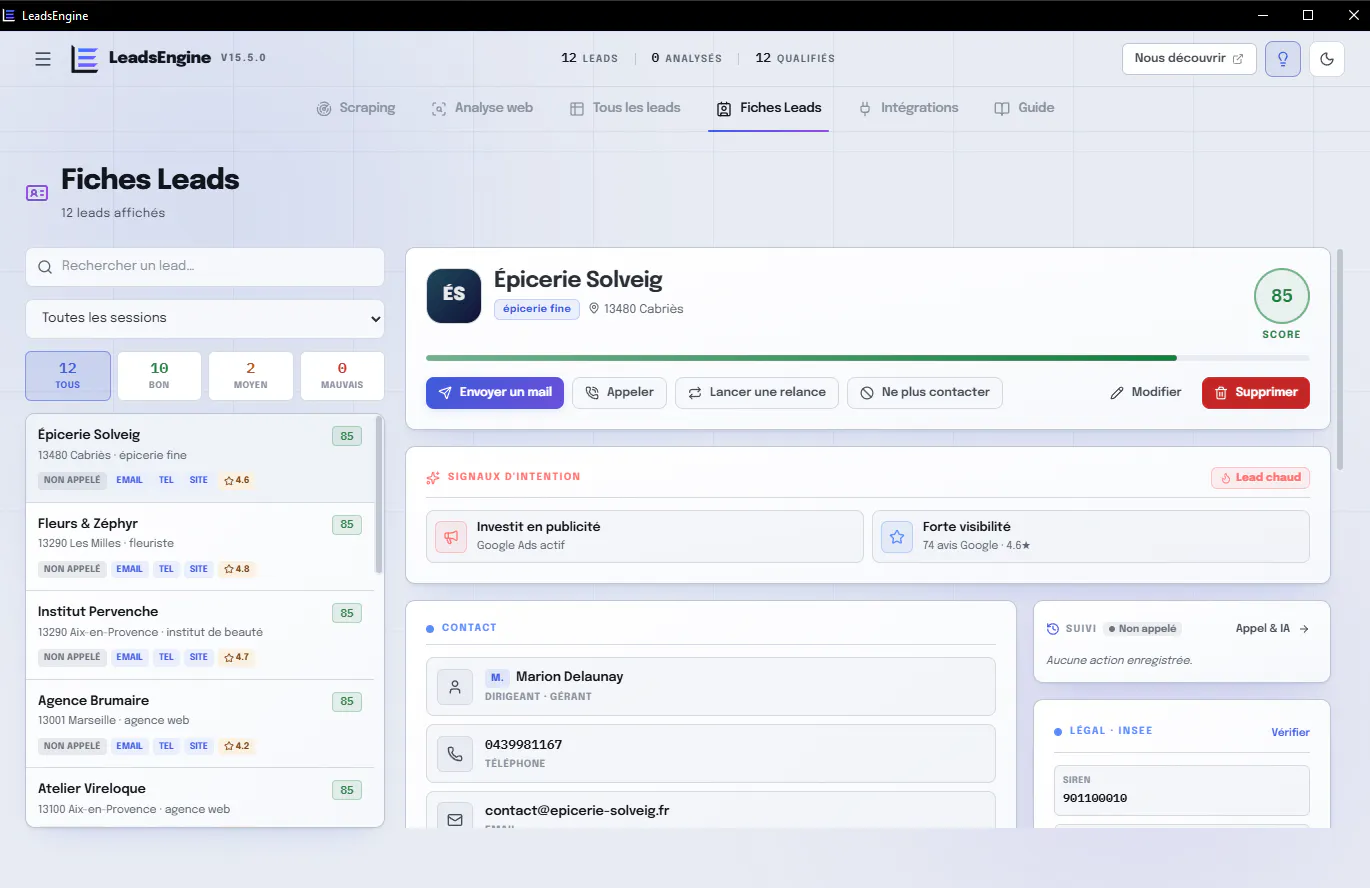Click the 4.2 star rating badge of Agence Brumaire
Viewport: 1370px width, 888px height.
(237, 746)
